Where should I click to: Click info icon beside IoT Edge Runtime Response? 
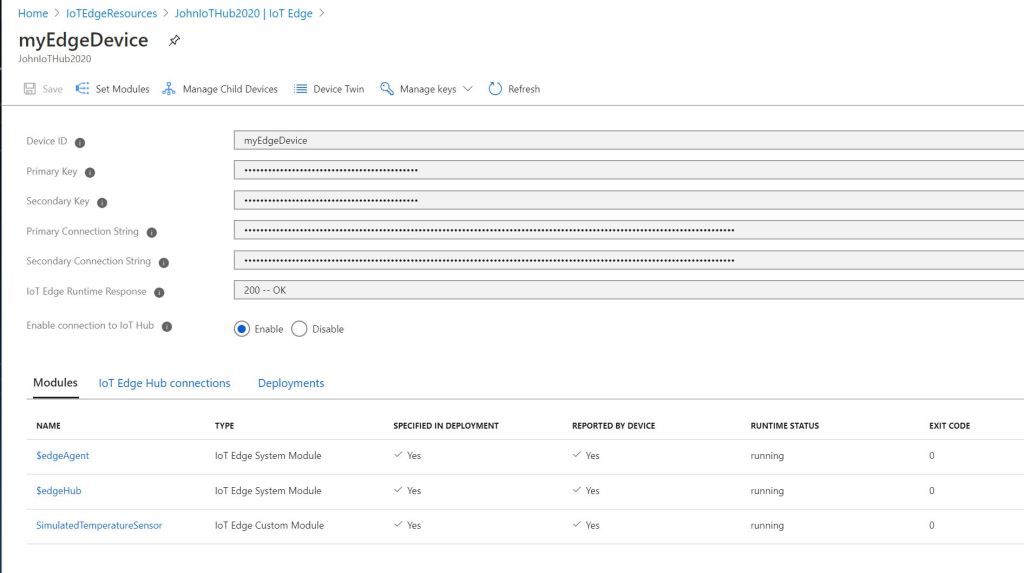[x=159, y=292]
